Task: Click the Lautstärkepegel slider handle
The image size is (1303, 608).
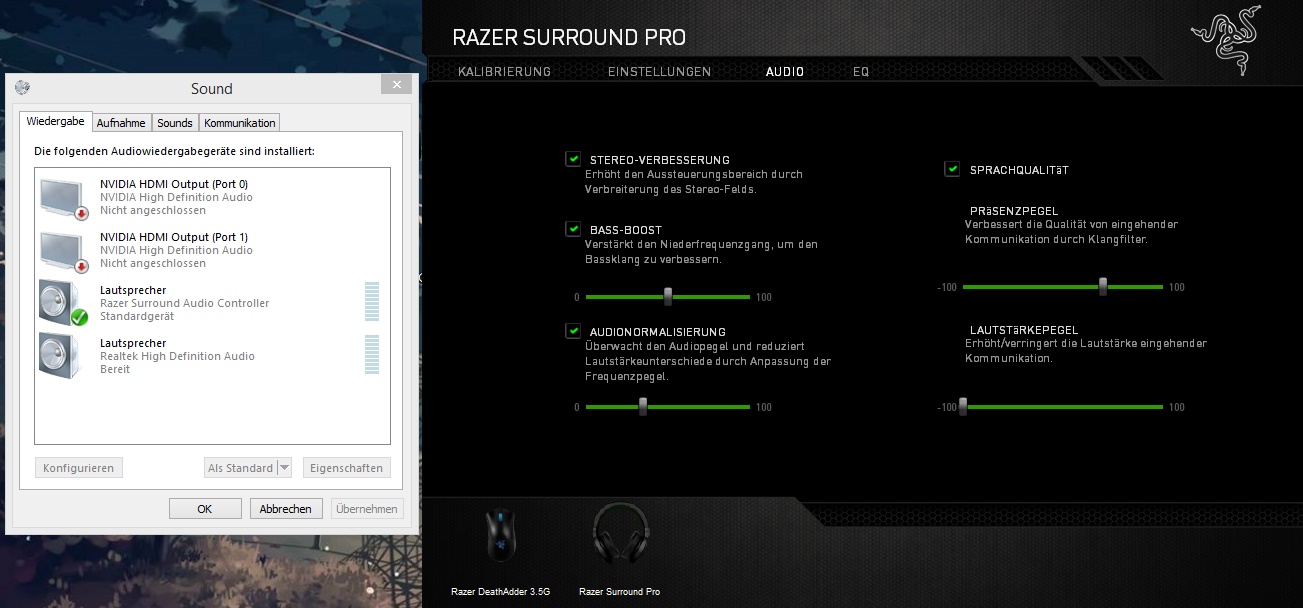Action: pos(963,407)
